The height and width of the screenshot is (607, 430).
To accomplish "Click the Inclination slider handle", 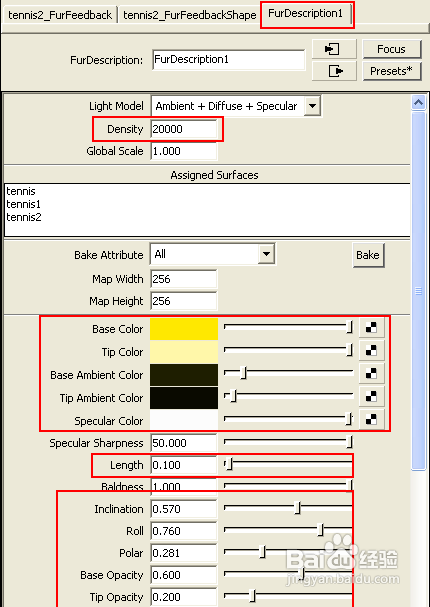I will pyautogui.click(x=298, y=508).
